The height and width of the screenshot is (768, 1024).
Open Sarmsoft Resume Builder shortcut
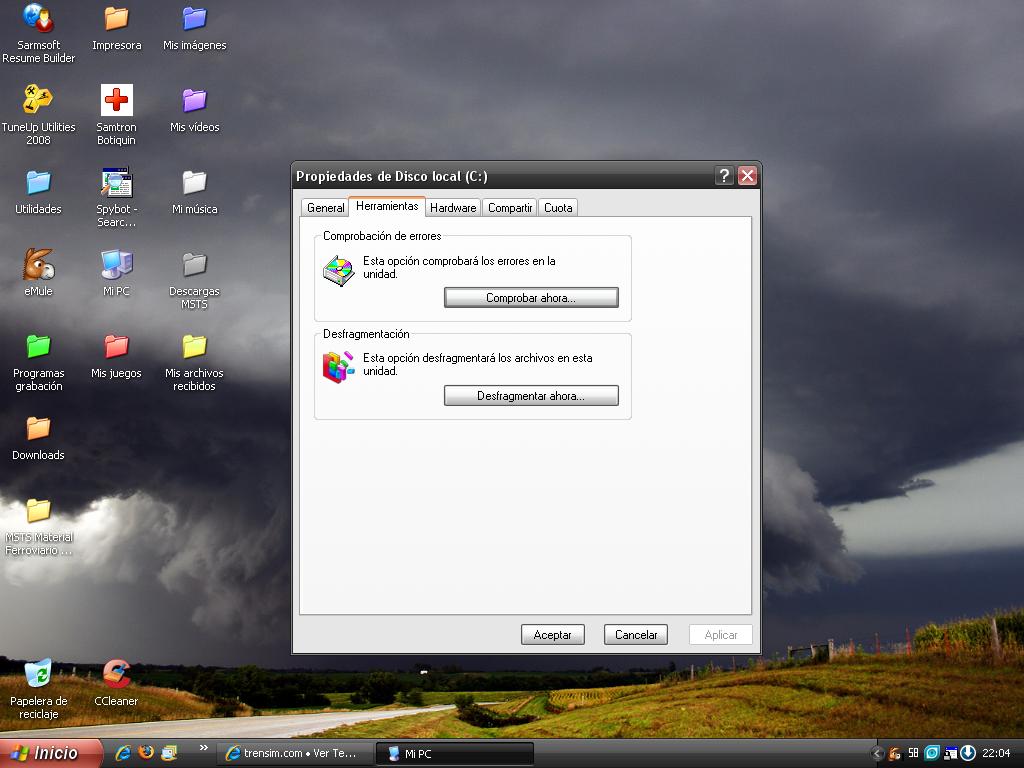click(x=38, y=19)
